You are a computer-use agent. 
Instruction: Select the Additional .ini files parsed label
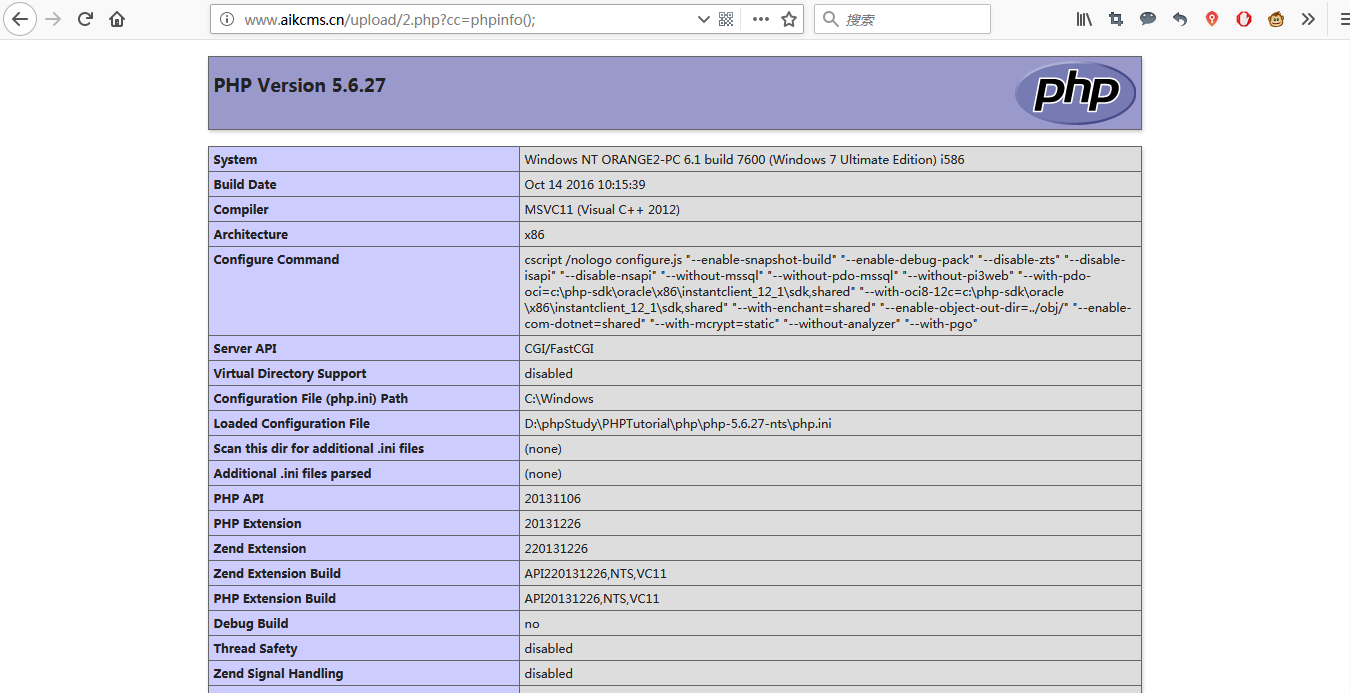coord(292,474)
